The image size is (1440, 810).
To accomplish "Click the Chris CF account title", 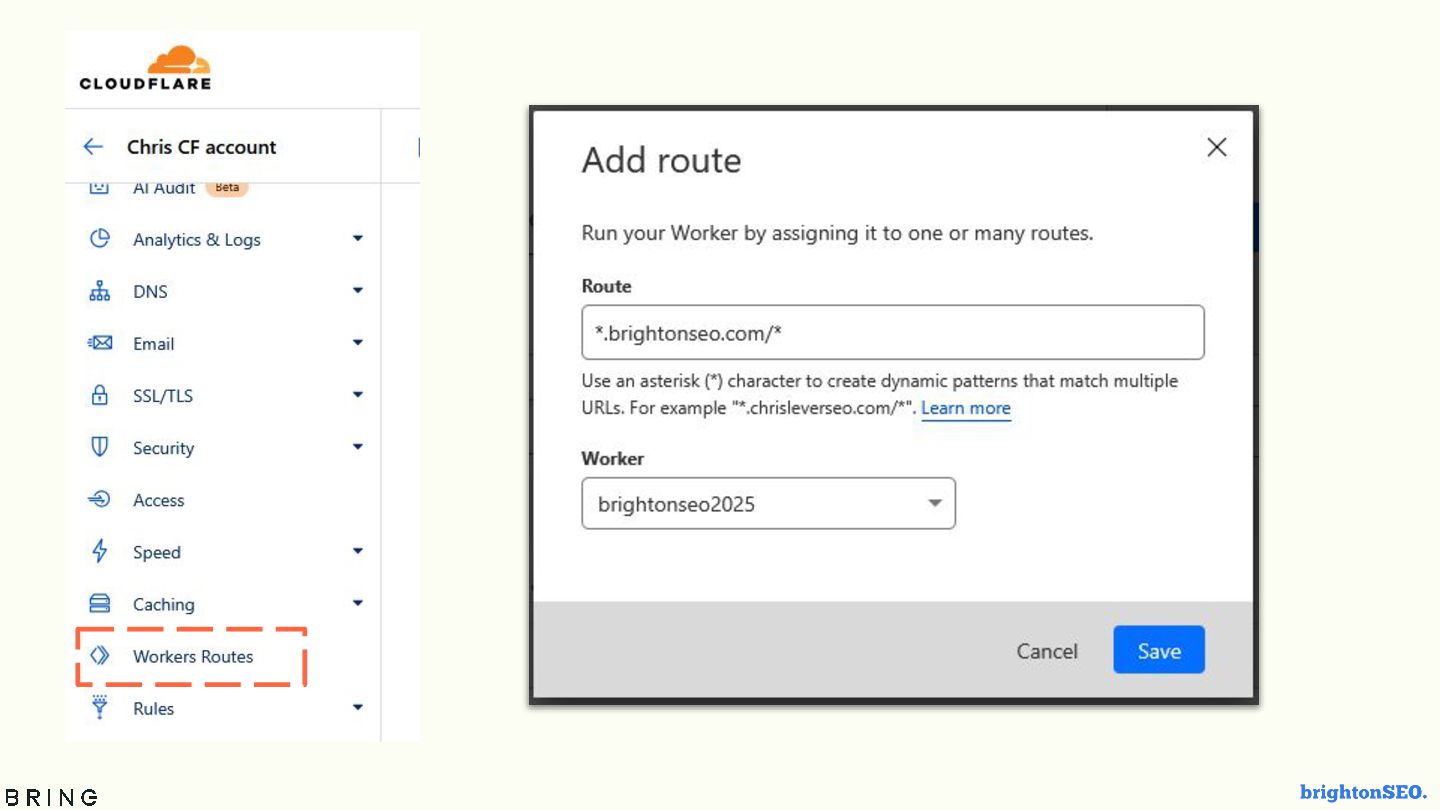I will [x=201, y=147].
